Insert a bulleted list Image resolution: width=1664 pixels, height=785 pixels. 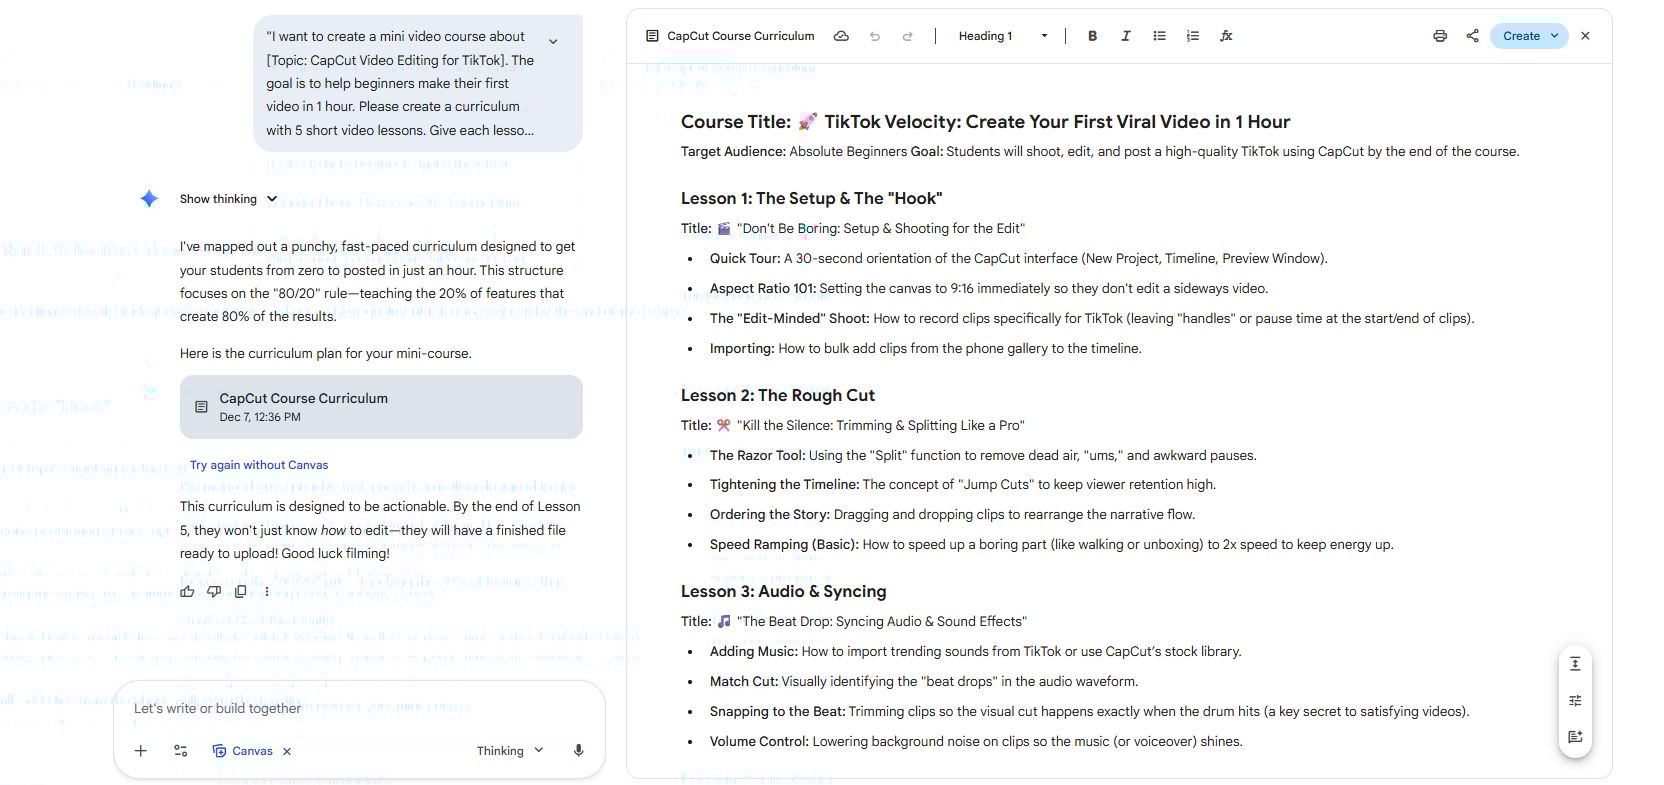[1159, 36]
